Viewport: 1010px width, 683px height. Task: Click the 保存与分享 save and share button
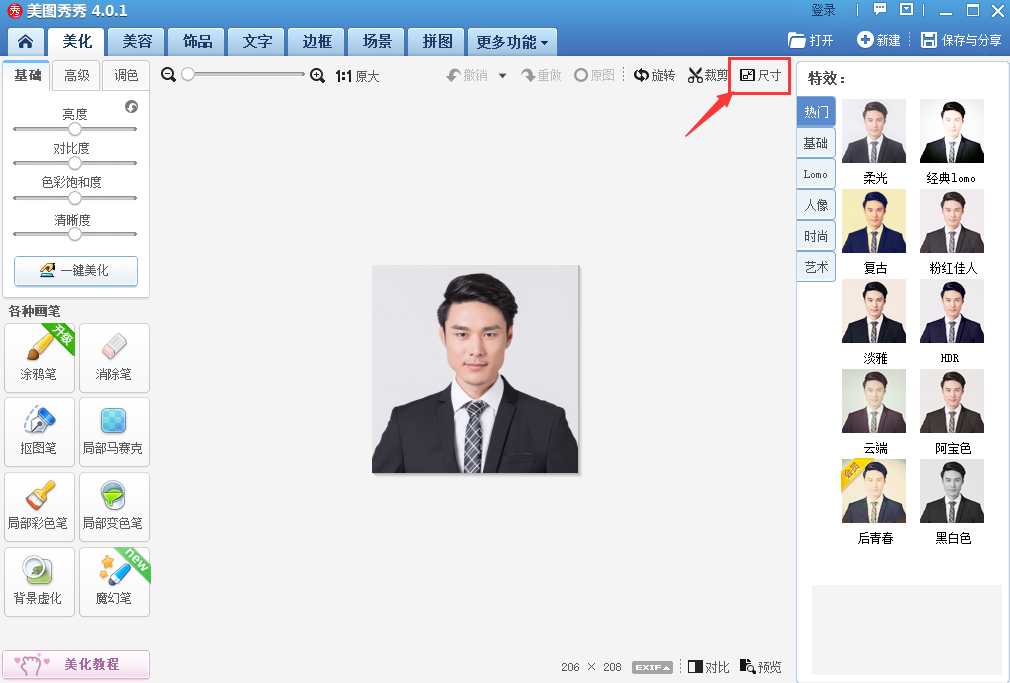pos(961,40)
